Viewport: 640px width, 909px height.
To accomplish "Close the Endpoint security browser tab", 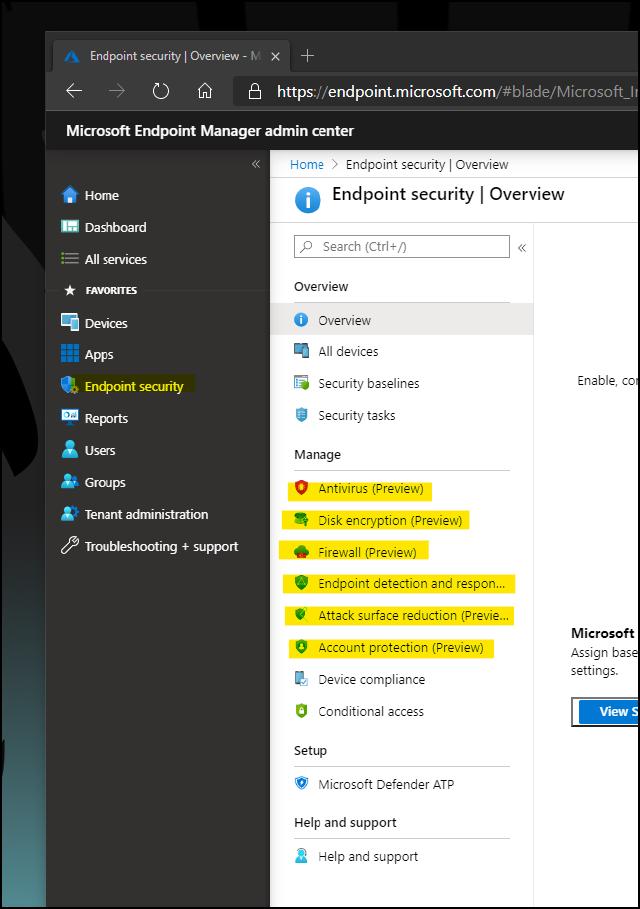I will pyautogui.click(x=275, y=56).
